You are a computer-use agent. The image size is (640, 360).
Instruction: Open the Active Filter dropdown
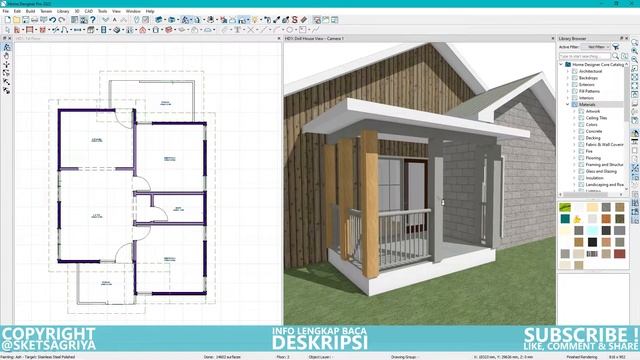(596, 47)
